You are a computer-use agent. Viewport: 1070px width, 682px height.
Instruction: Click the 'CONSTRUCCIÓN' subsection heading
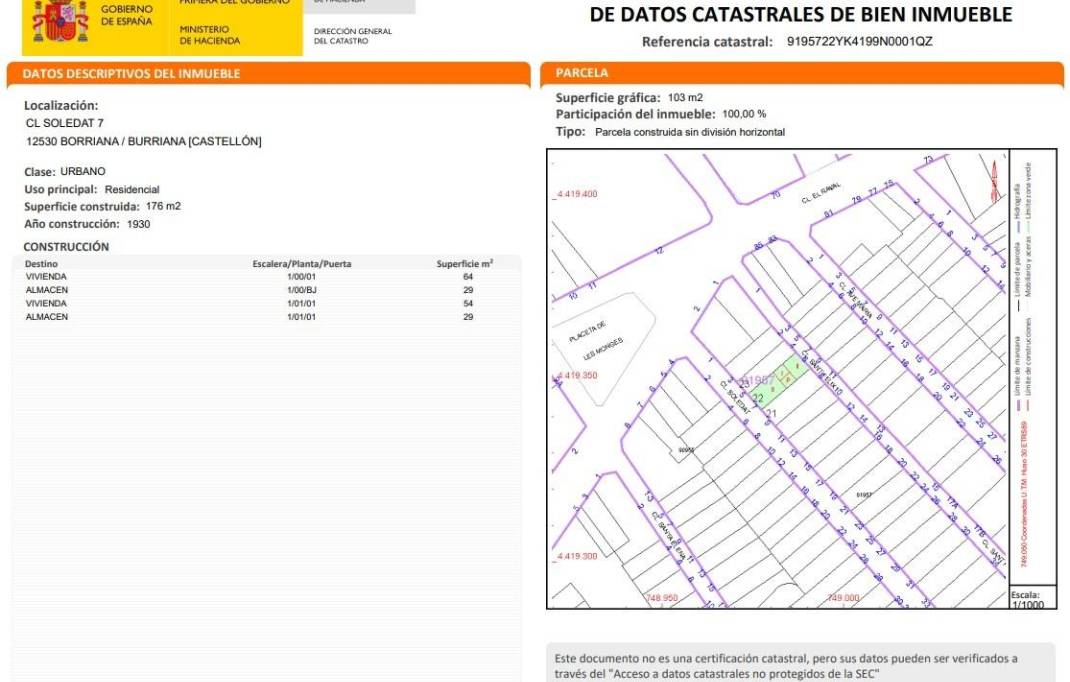66,246
